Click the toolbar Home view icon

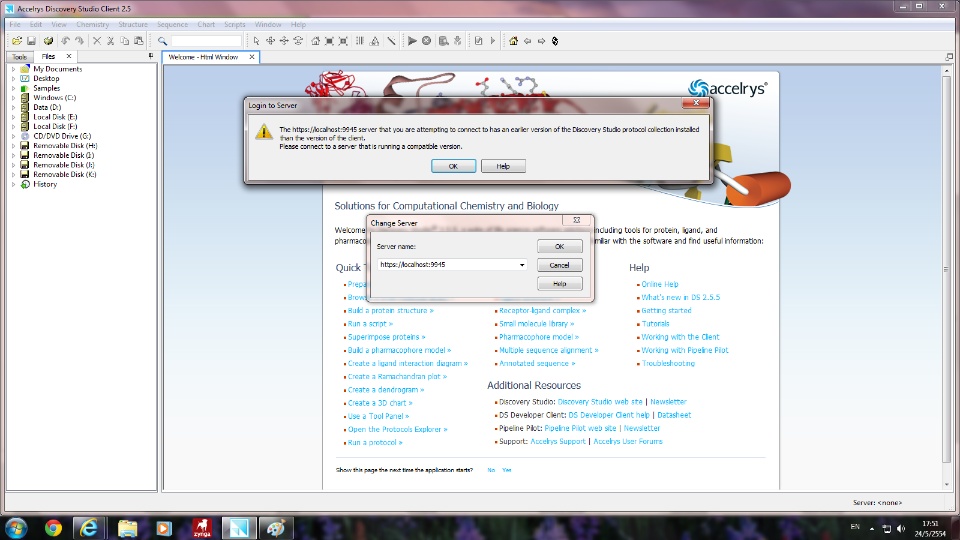[315, 41]
